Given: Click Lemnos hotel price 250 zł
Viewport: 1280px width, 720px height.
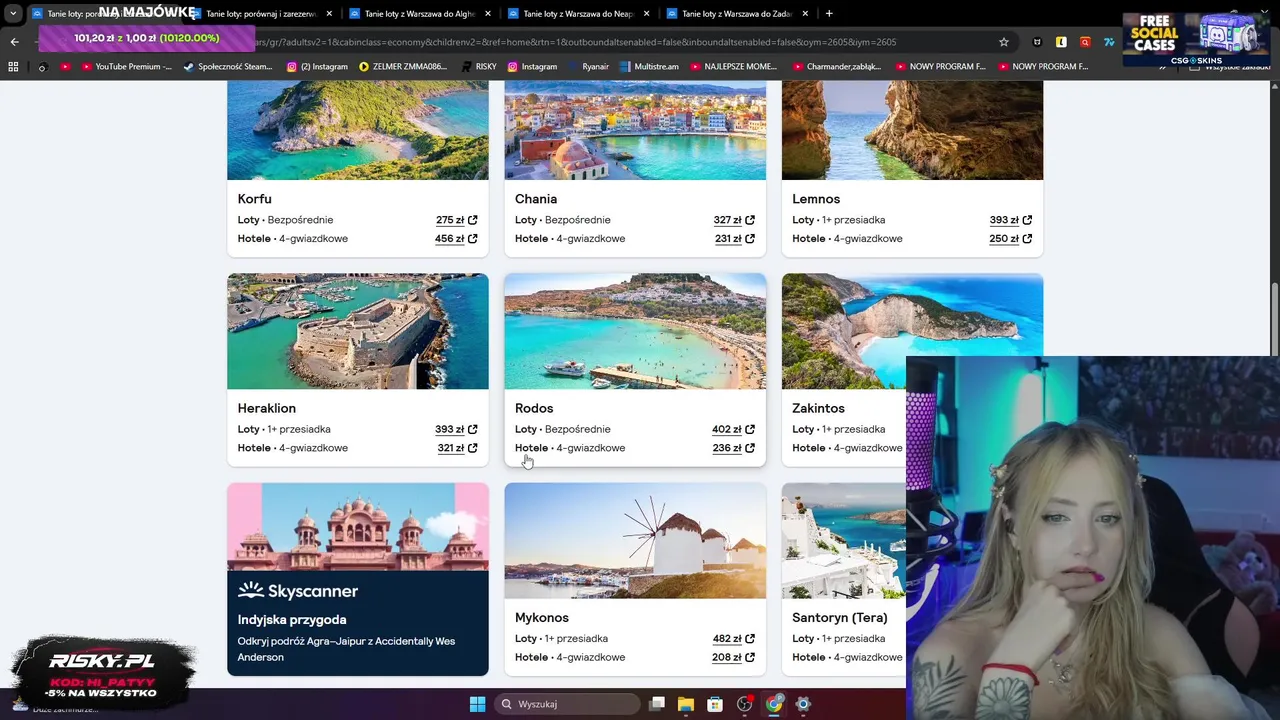Looking at the screenshot, I should coord(1004,239).
